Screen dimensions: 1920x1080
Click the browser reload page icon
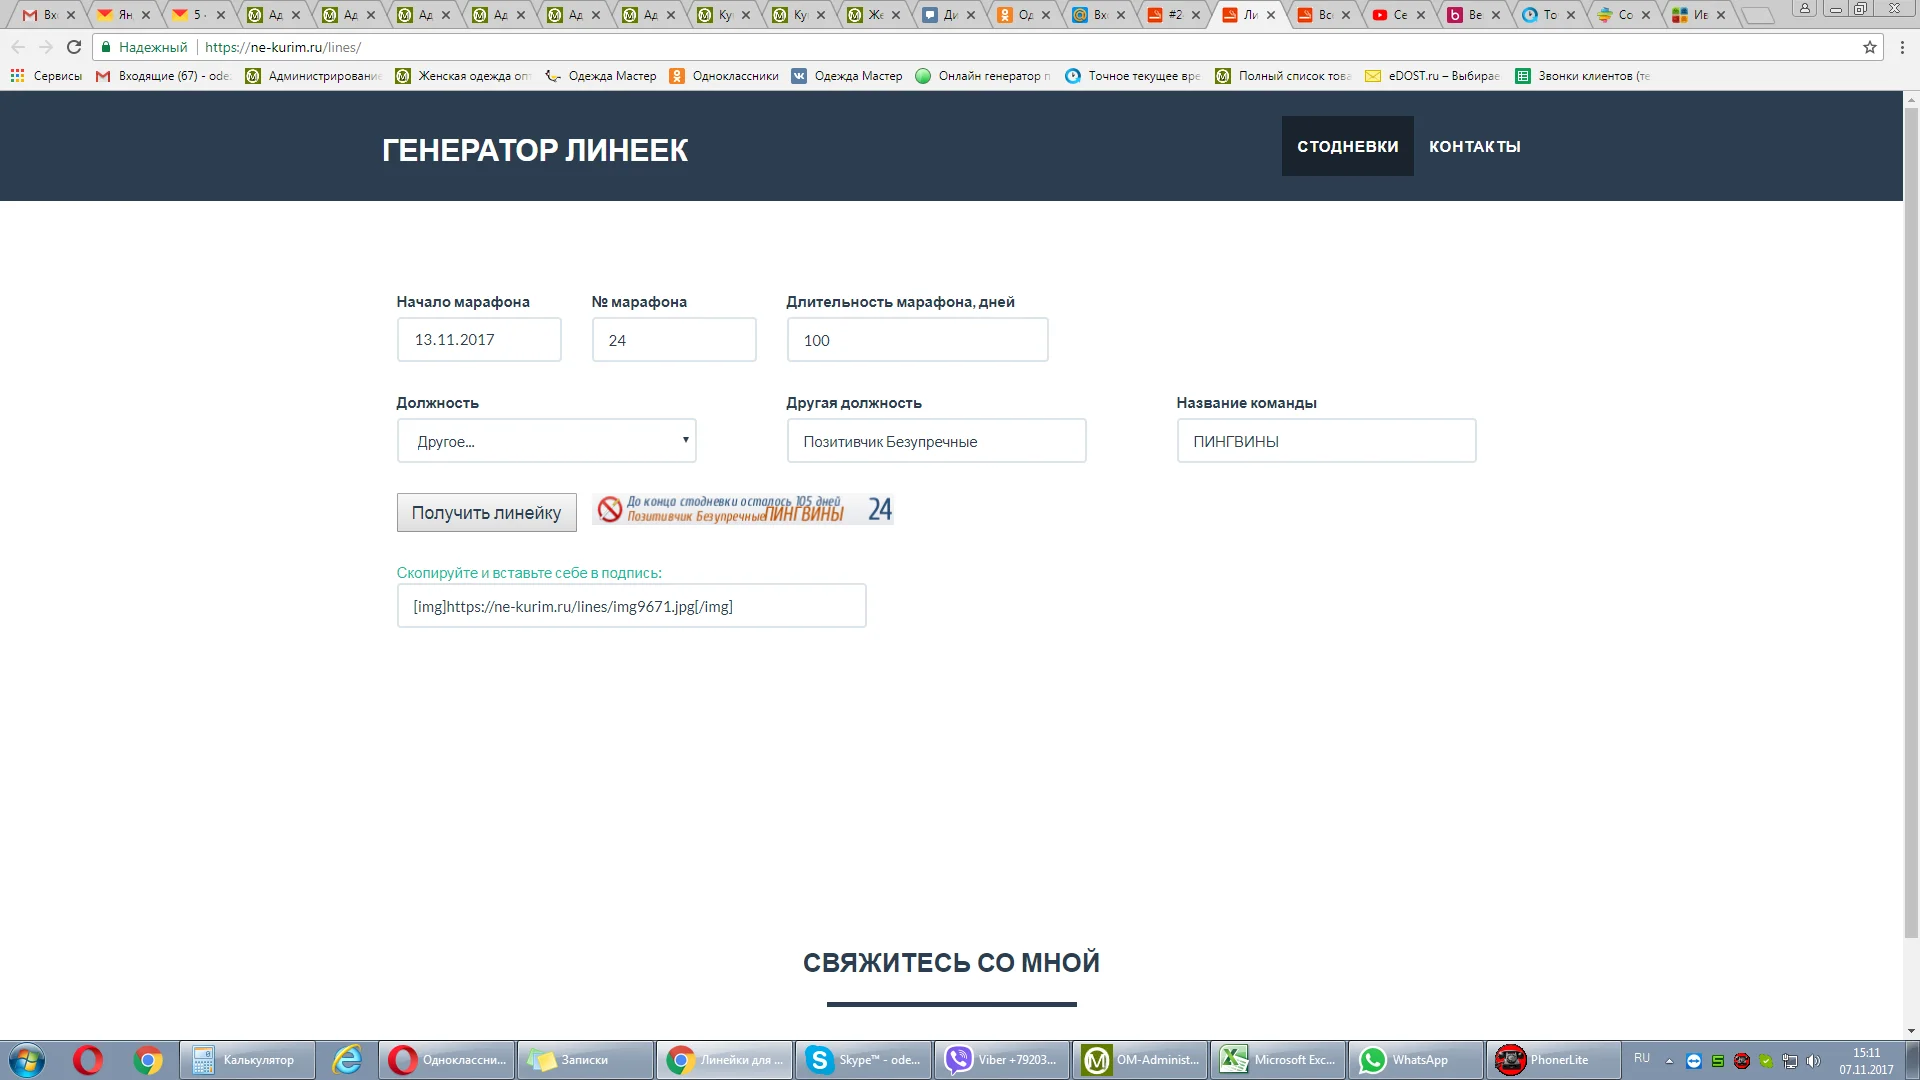[73, 47]
